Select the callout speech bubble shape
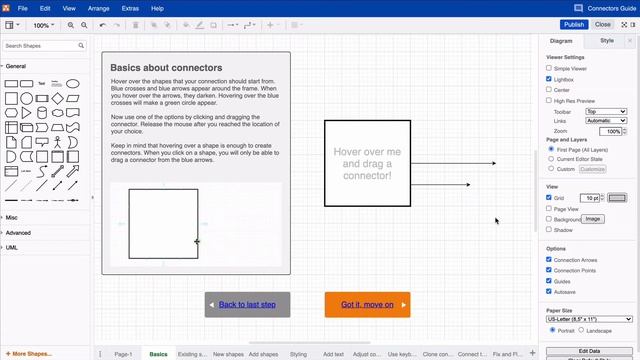The height and width of the screenshot is (360, 640). pos(42,142)
